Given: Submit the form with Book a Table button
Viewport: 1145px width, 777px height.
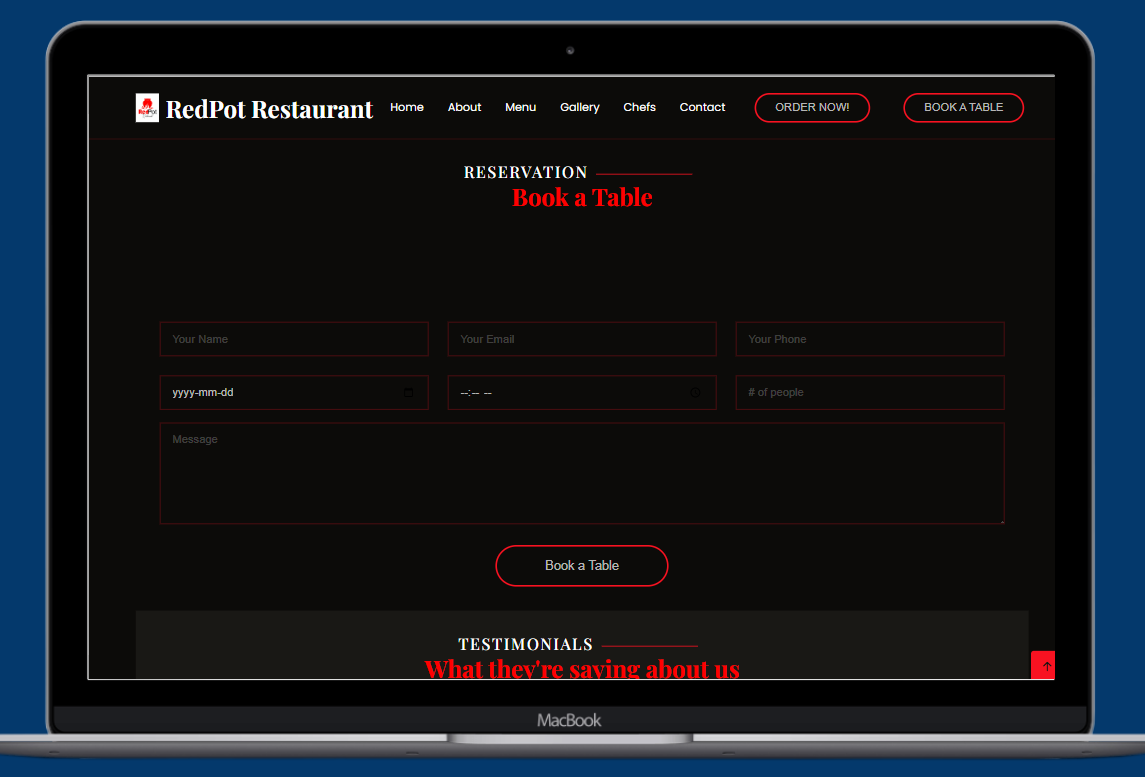Looking at the screenshot, I should 581,566.
